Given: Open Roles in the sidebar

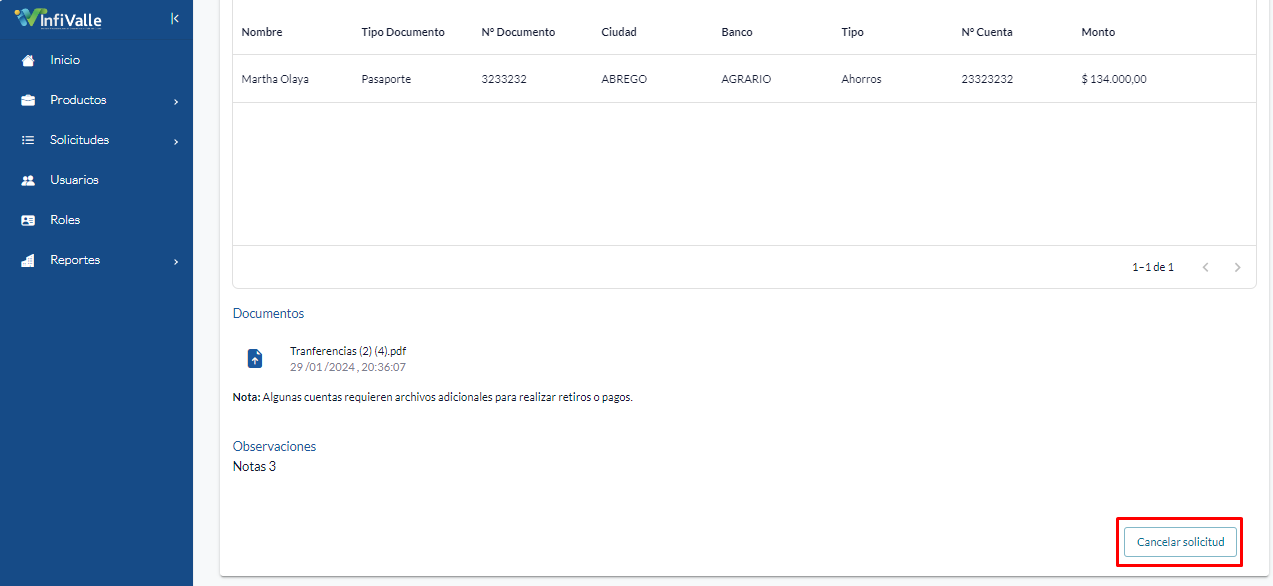Looking at the screenshot, I should click(x=96, y=220).
